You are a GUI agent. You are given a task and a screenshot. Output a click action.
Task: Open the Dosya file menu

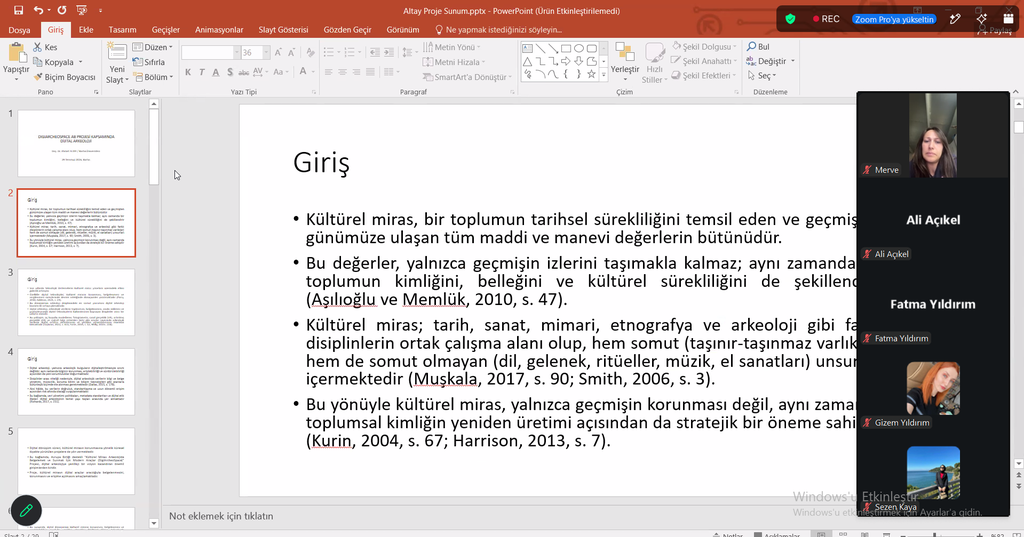pos(19,30)
